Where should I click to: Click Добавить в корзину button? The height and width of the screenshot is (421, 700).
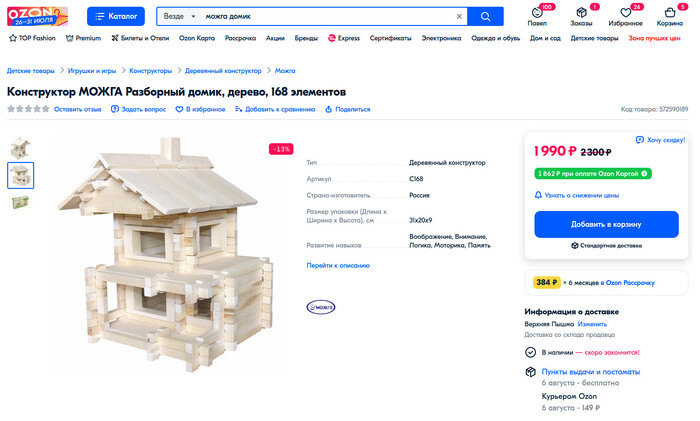pyautogui.click(x=606, y=224)
